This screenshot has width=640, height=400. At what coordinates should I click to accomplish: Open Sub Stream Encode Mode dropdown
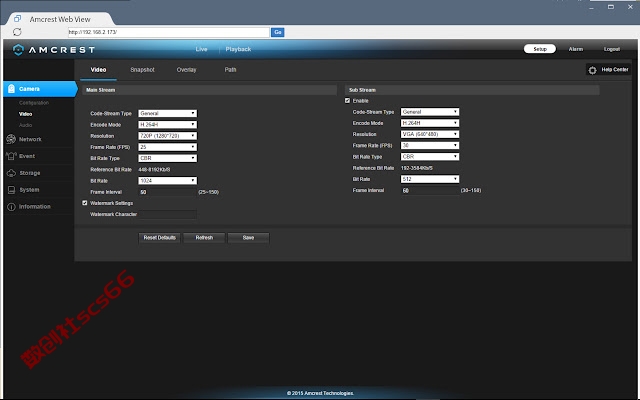(x=430, y=123)
